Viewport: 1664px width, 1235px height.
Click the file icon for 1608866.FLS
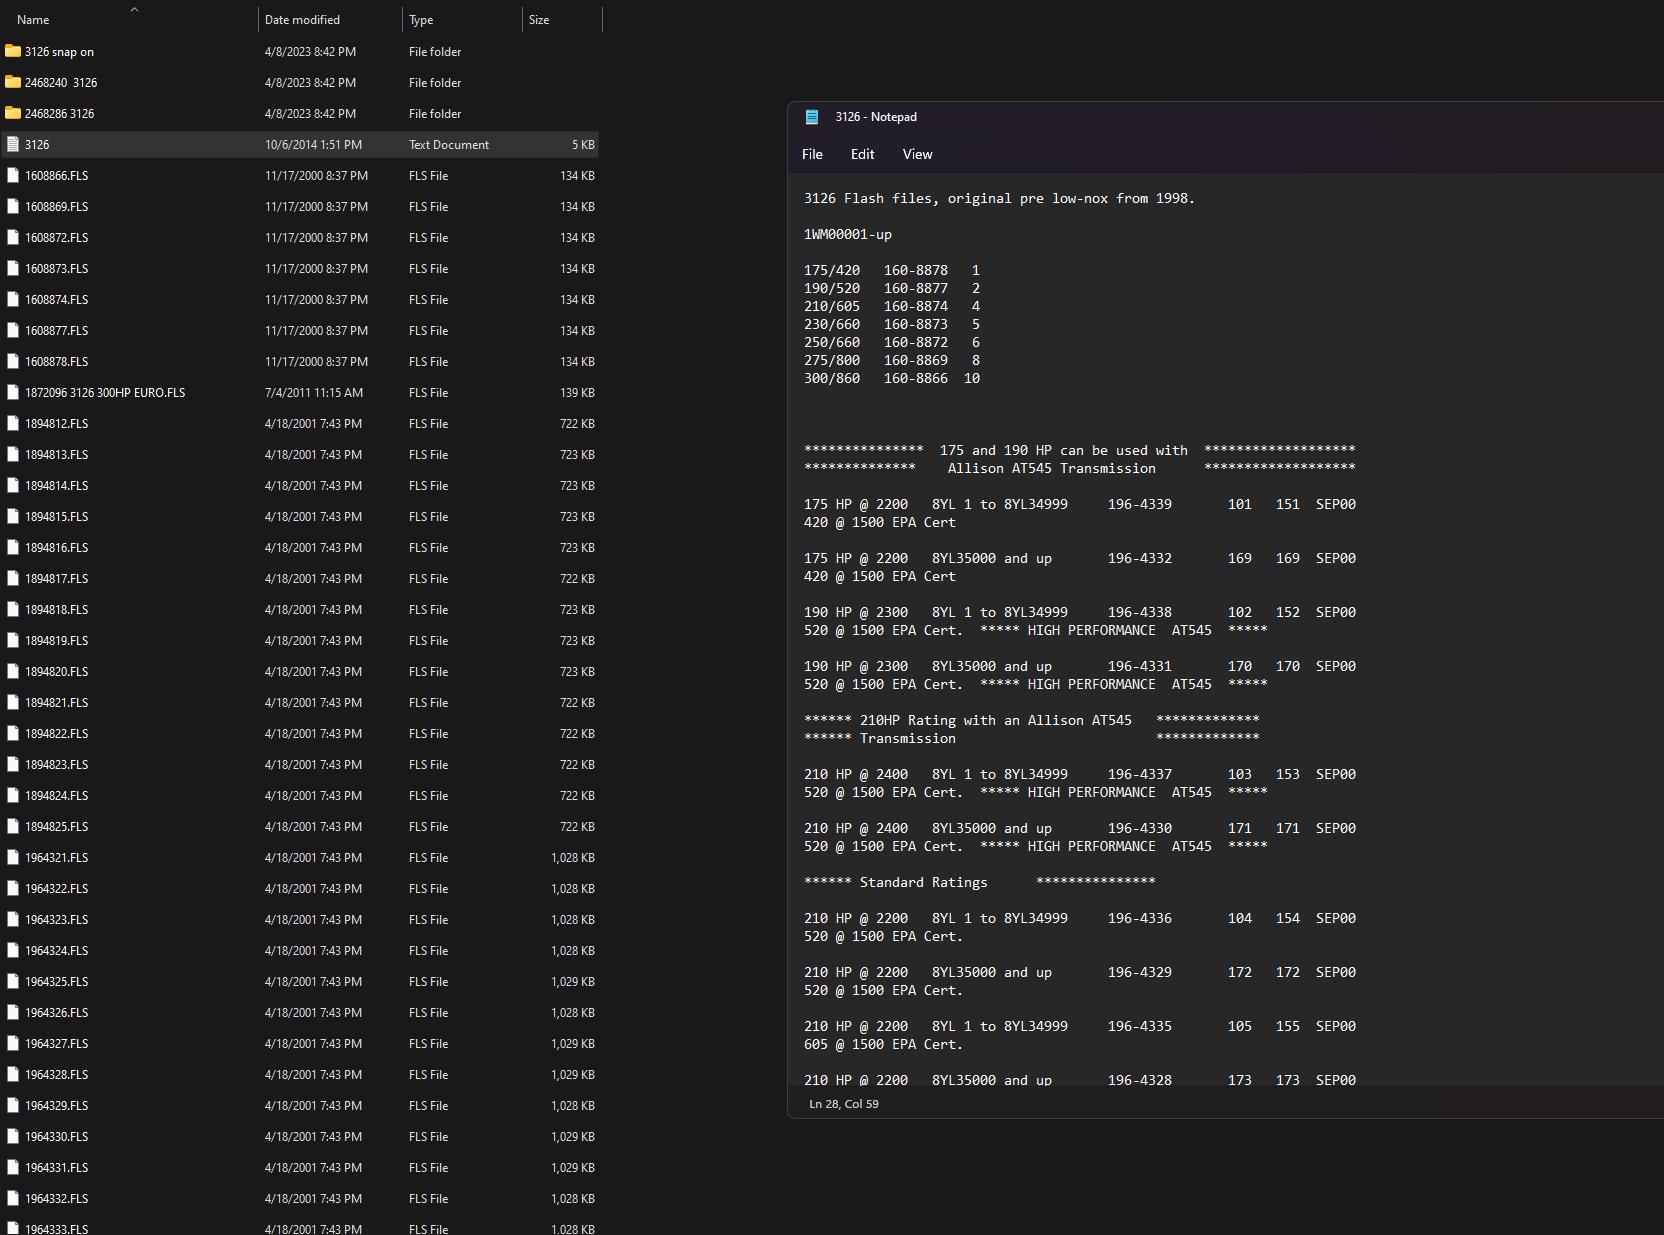pyautogui.click(x=13, y=175)
